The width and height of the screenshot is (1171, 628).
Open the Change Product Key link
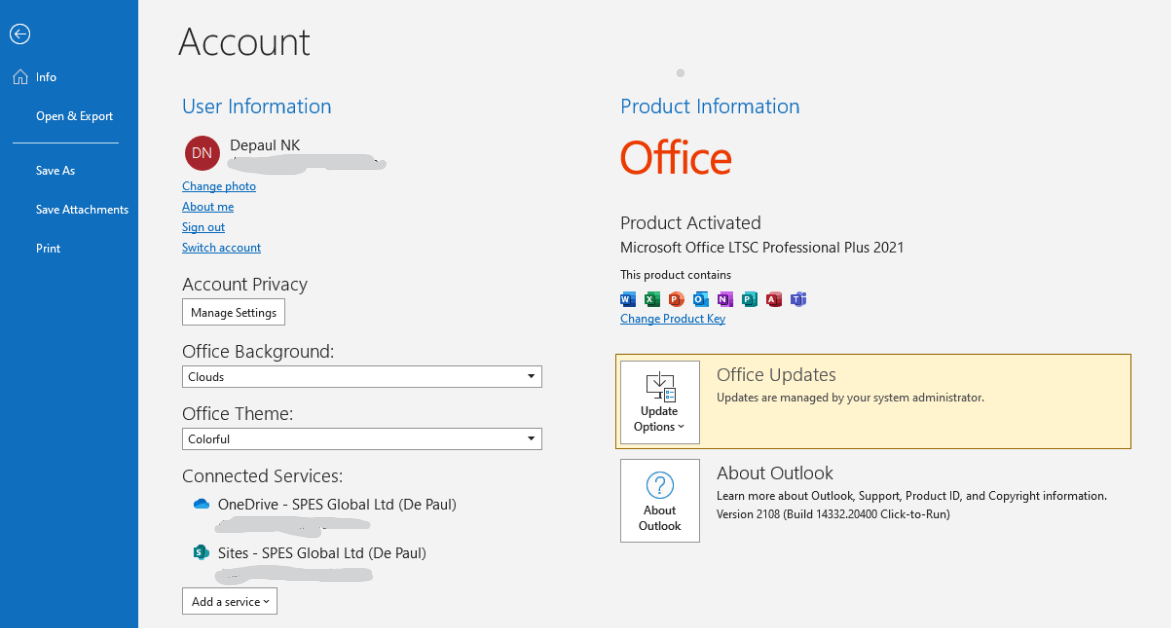tap(672, 318)
